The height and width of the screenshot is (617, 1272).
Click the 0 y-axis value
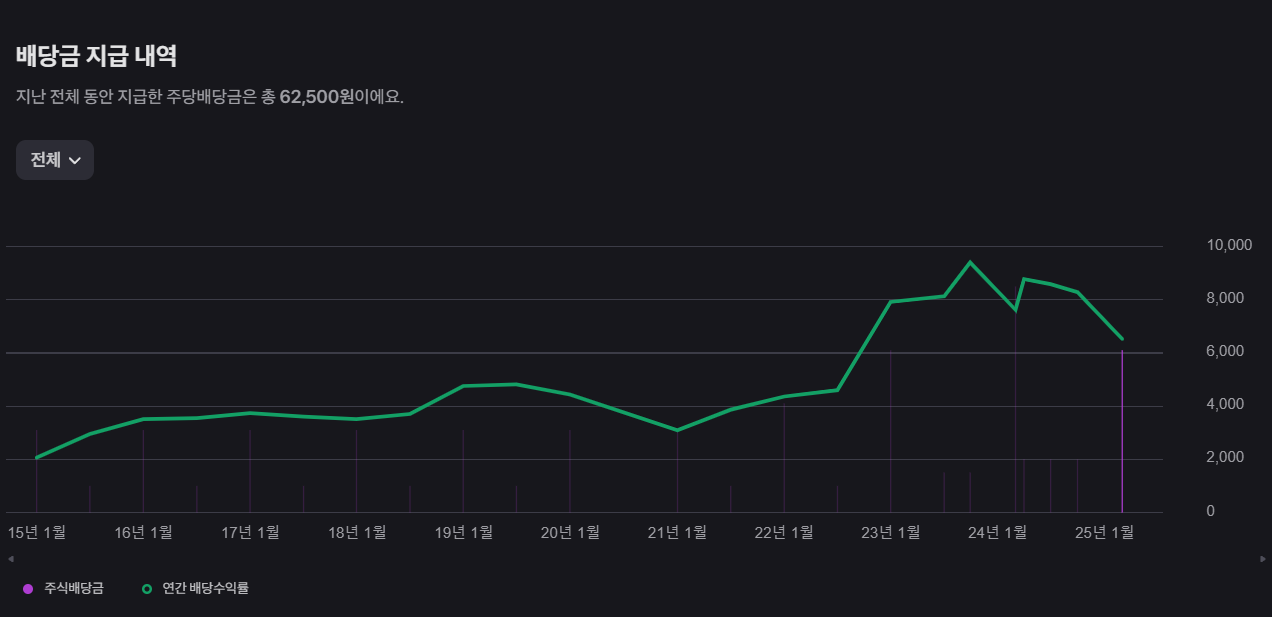click(1211, 511)
